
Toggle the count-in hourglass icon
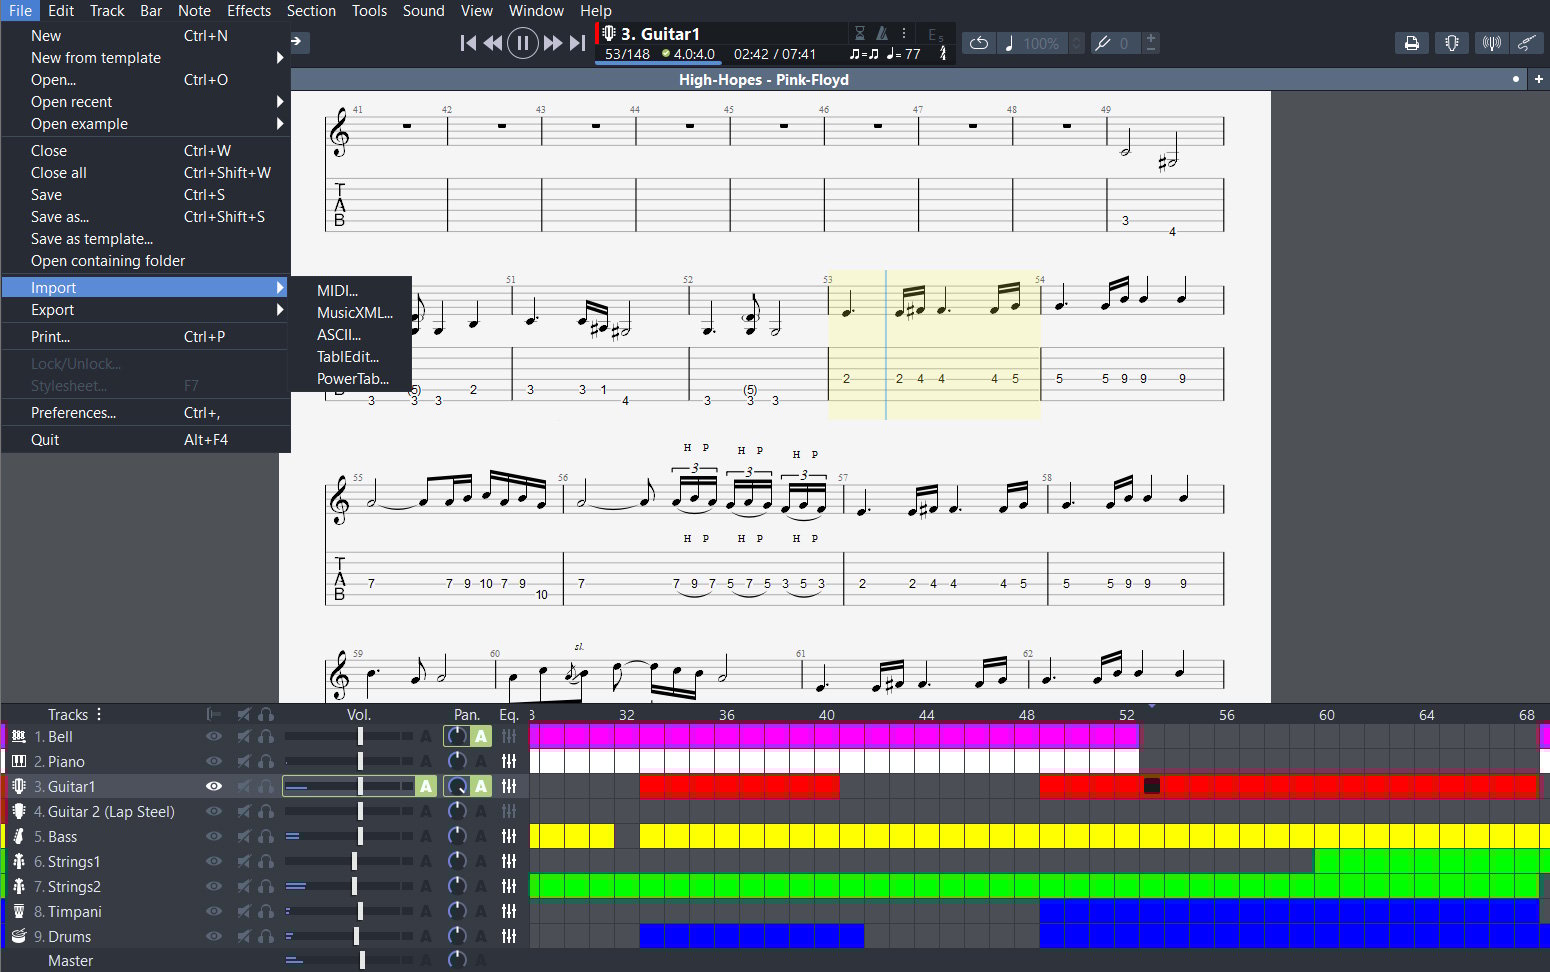coord(859,33)
